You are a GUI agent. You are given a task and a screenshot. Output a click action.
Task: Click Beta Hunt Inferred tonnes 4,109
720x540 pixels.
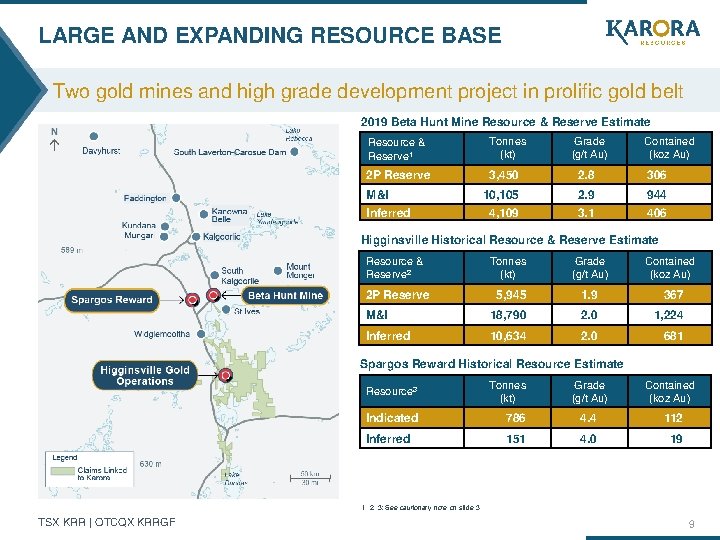503,213
